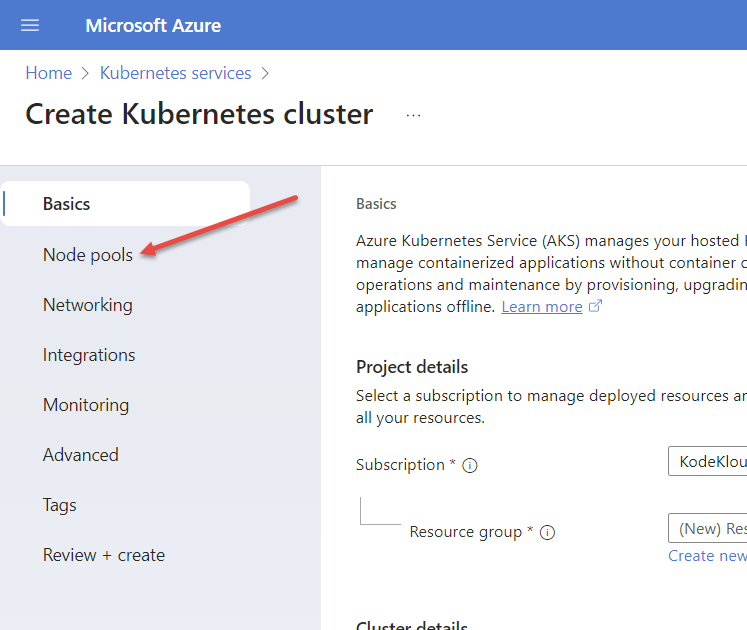Open the ellipsis more options menu
The width and height of the screenshot is (747, 630).
[413, 115]
